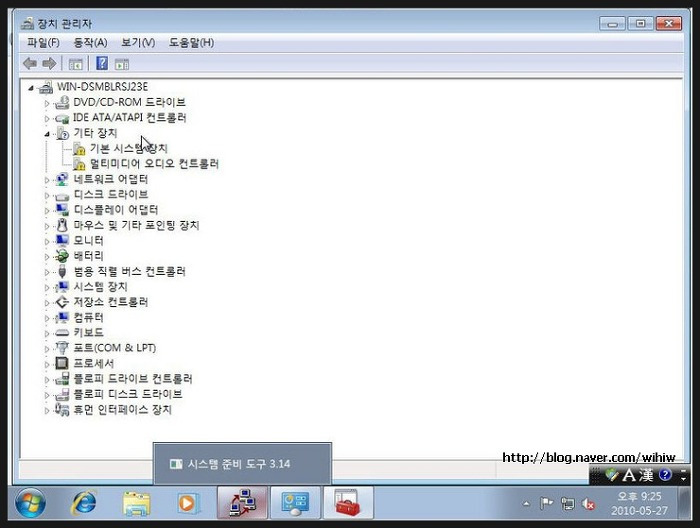The image size is (700, 528).
Task: Select the 네트워크 어댑터 icon
Action: coord(62,179)
